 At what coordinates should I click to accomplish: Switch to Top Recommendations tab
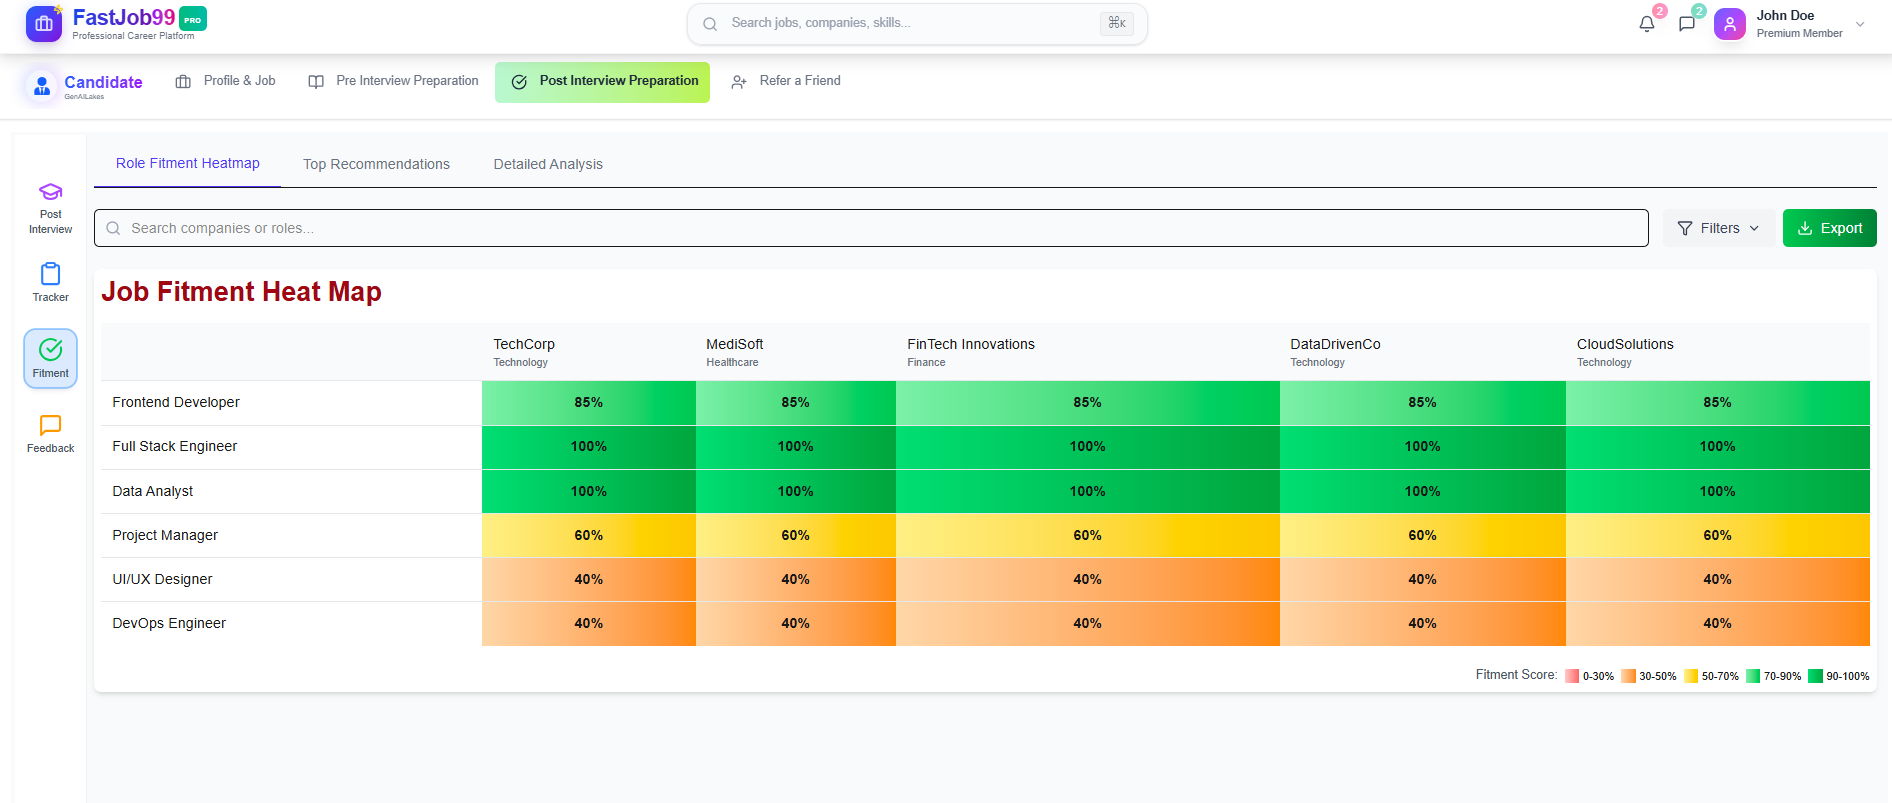[x=376, y=164]
